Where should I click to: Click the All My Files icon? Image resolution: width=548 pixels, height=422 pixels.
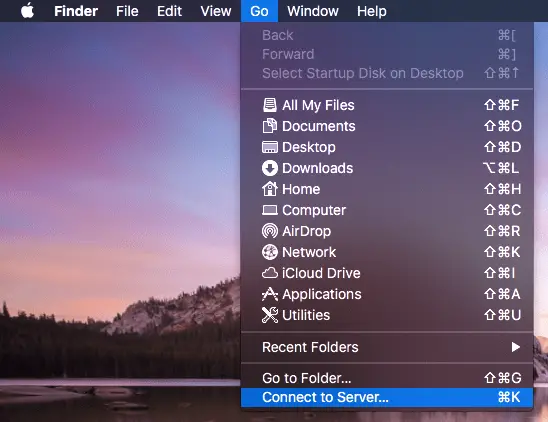[x=269, y=105]
